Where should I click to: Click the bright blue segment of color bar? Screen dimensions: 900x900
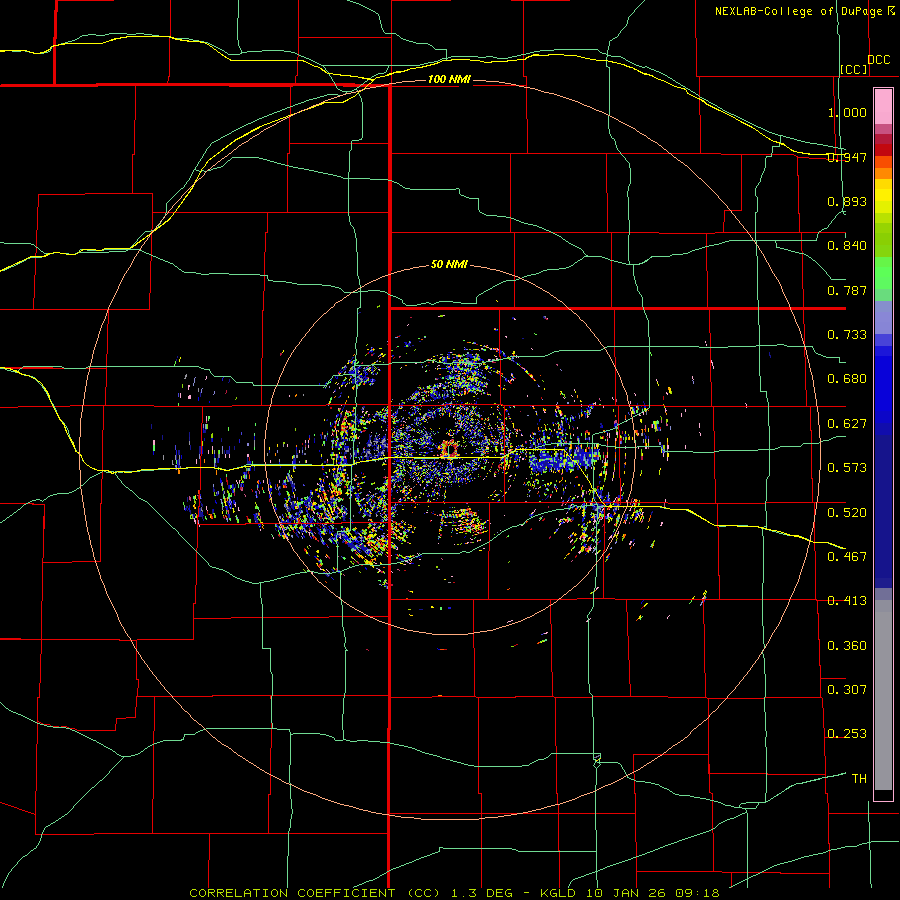883,390
